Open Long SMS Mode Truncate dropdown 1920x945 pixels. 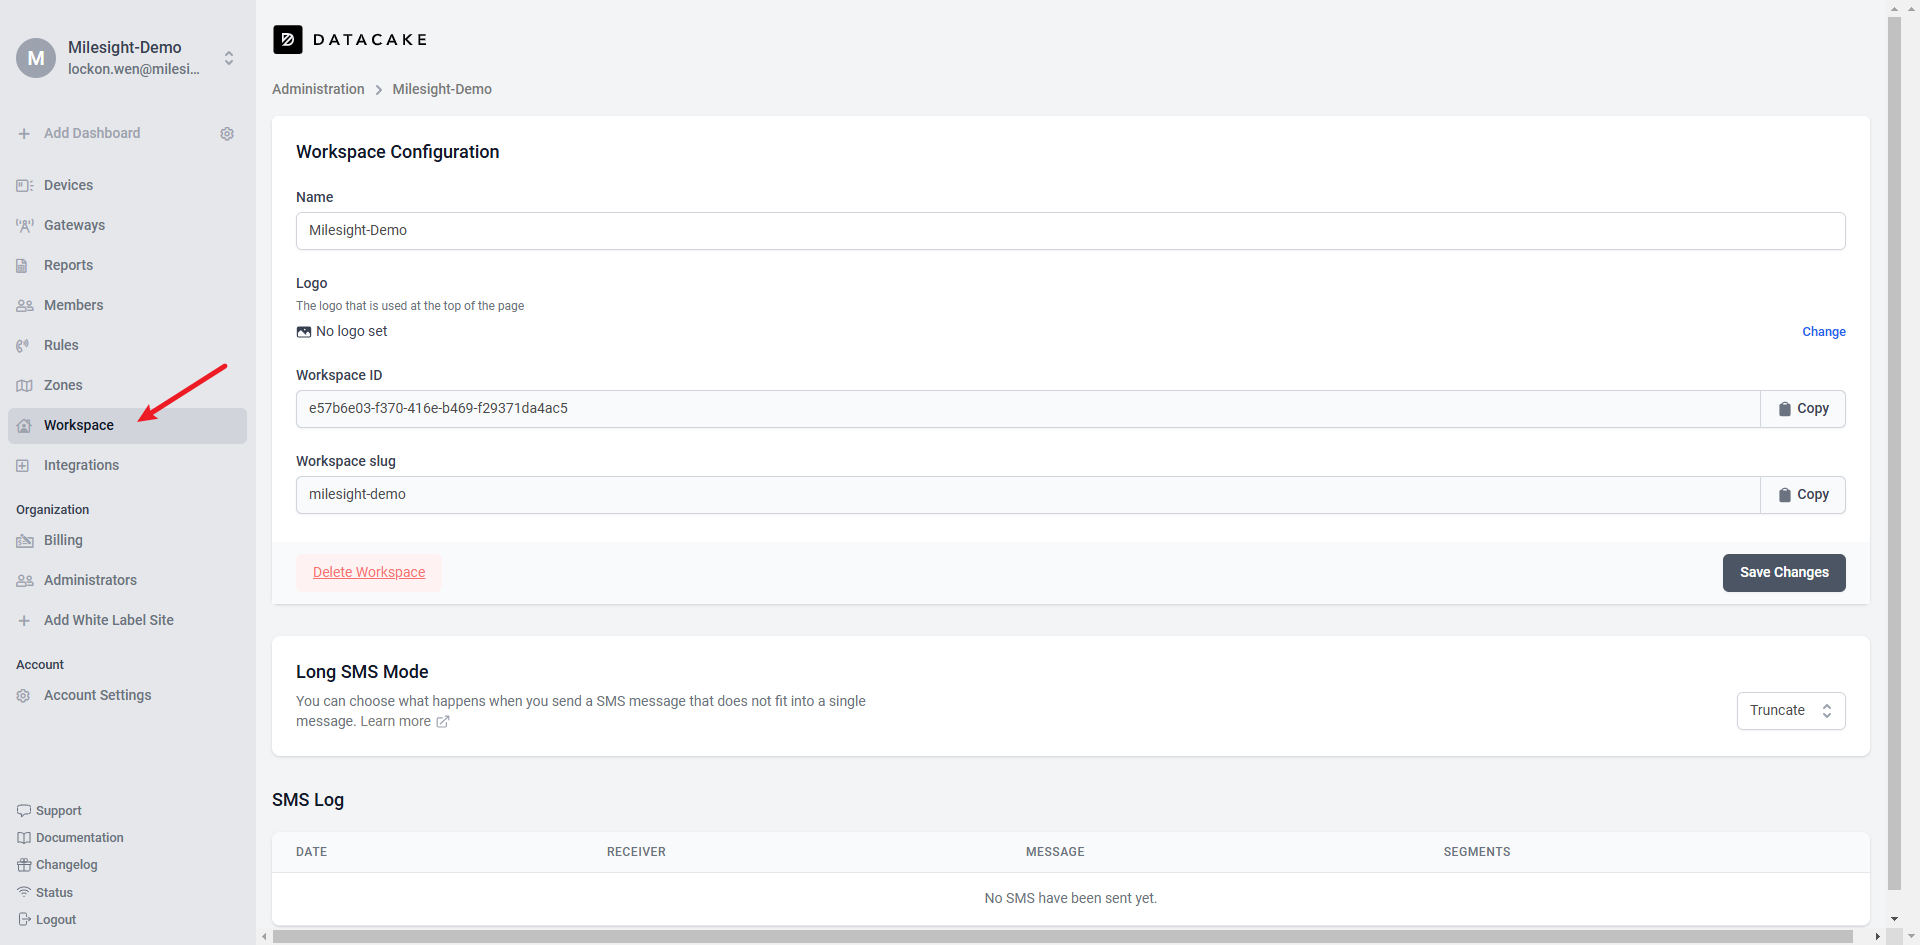1790,711
